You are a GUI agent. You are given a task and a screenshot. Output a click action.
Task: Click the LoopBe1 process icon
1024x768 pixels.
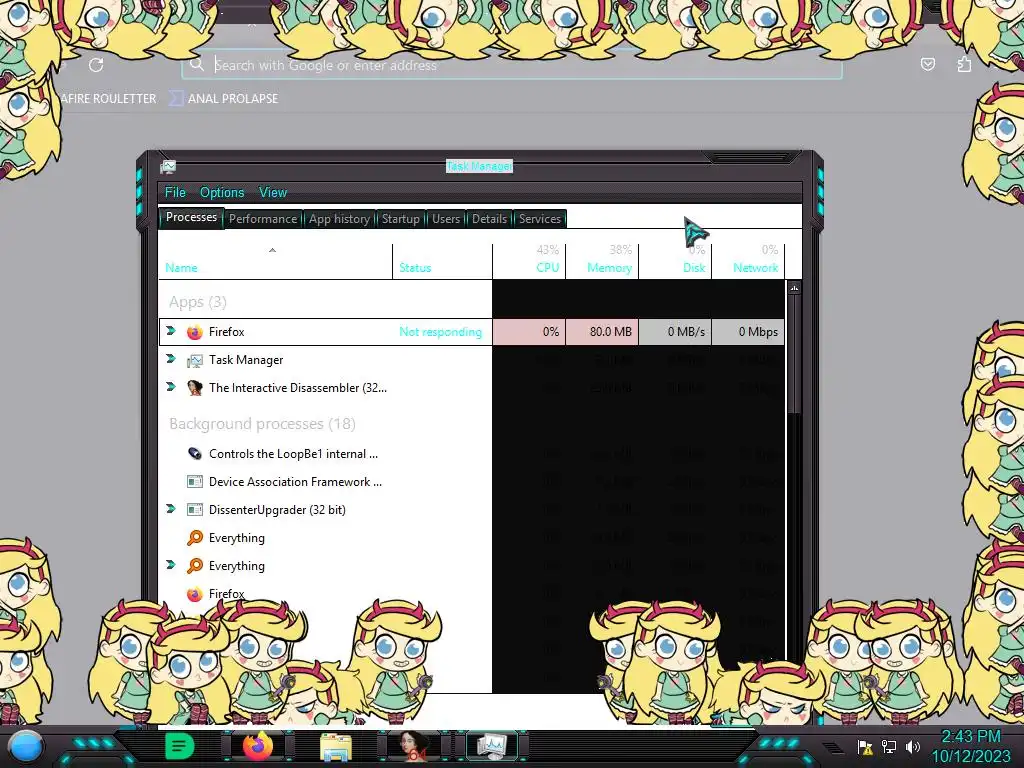(x=195, y=454)
